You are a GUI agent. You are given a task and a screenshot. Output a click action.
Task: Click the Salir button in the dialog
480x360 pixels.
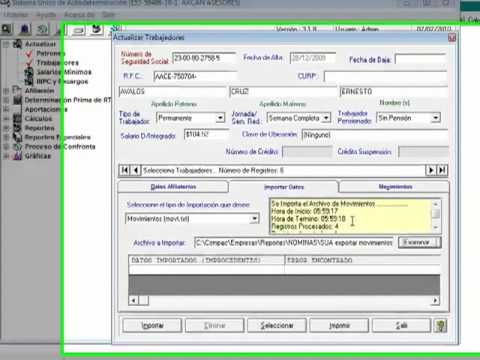click(x=401, y=325)
